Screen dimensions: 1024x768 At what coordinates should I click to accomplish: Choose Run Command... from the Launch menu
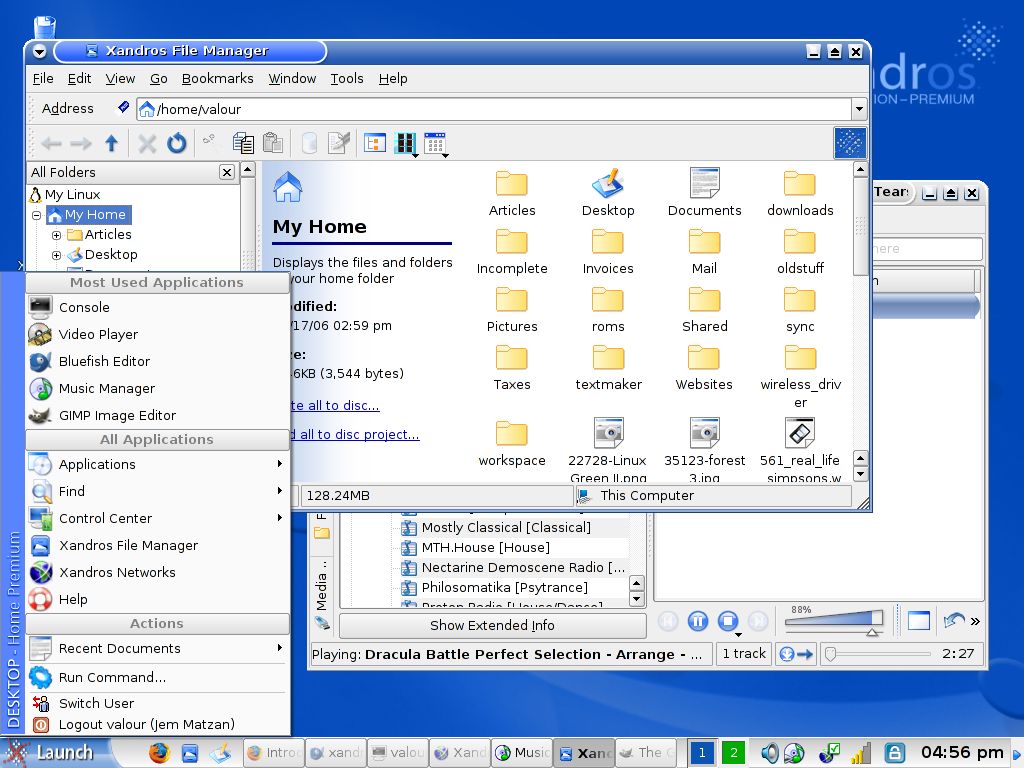pos(157,677)
